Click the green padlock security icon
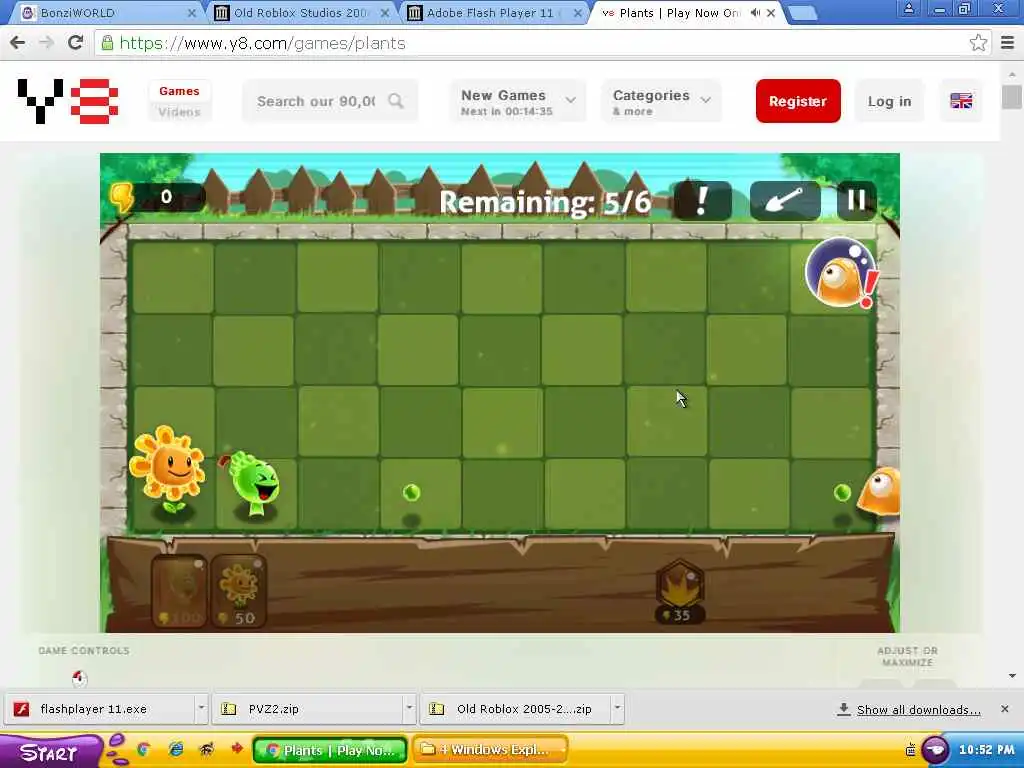This screenshot has height=768, width=1024. (x=108, y=43)
